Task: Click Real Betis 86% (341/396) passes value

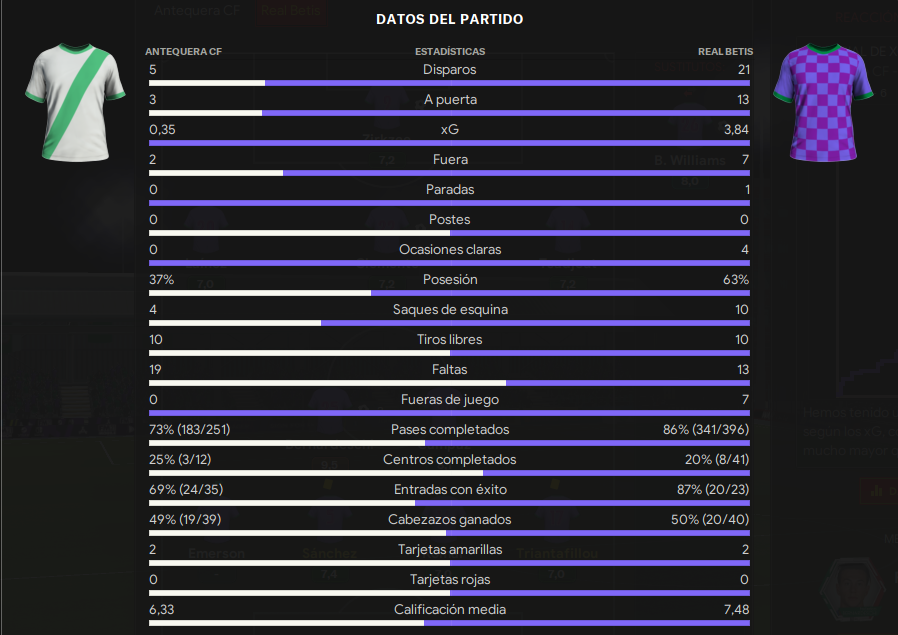Action: 706,429
